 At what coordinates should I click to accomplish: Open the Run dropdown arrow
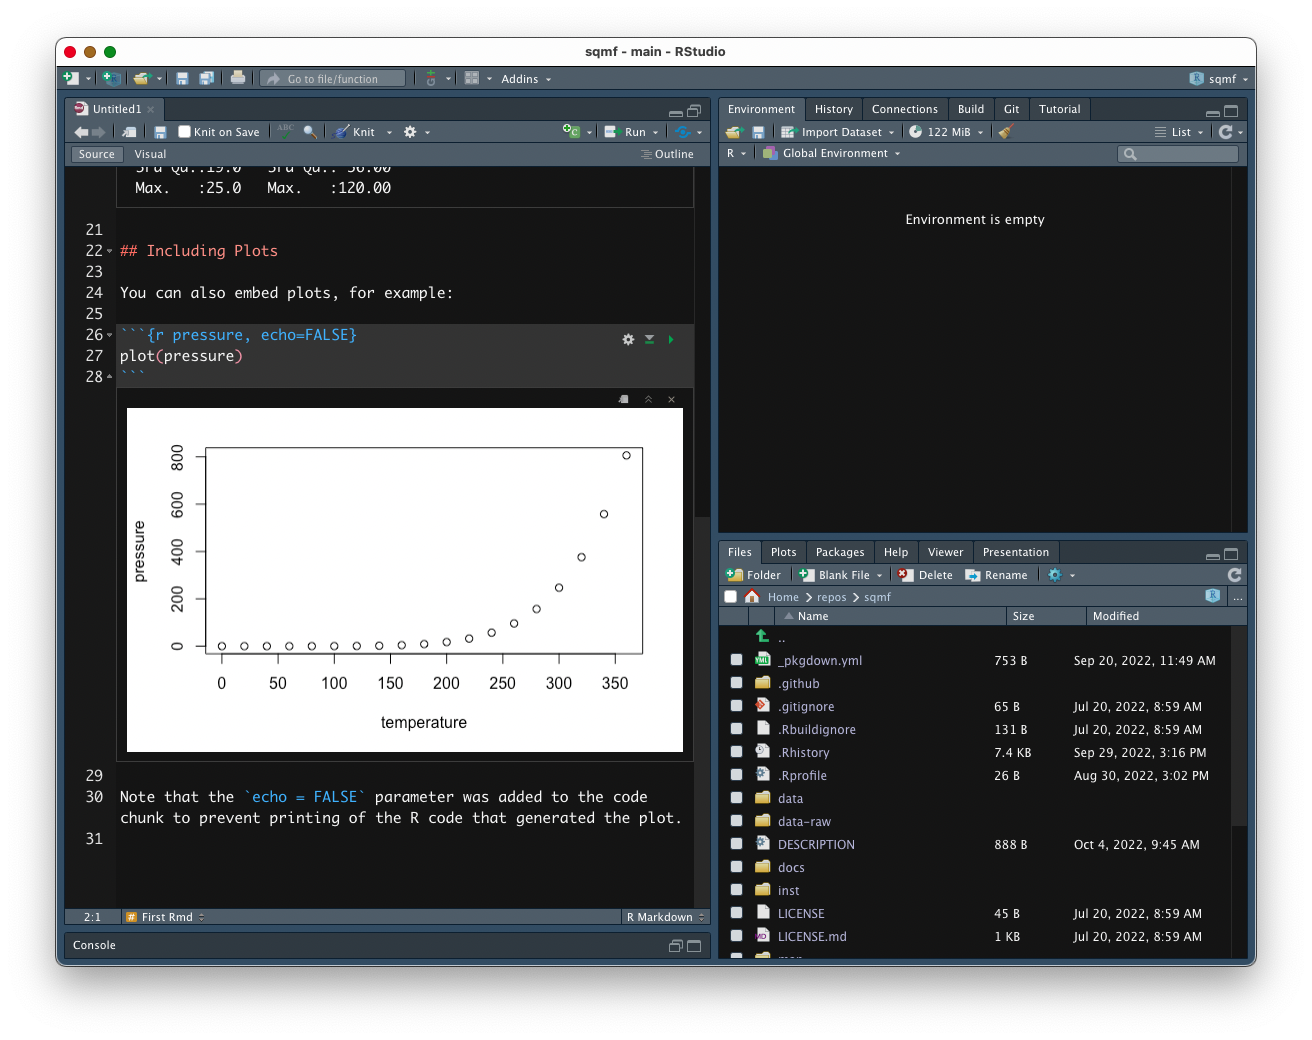pyautogui.click(x=656, y=132)
